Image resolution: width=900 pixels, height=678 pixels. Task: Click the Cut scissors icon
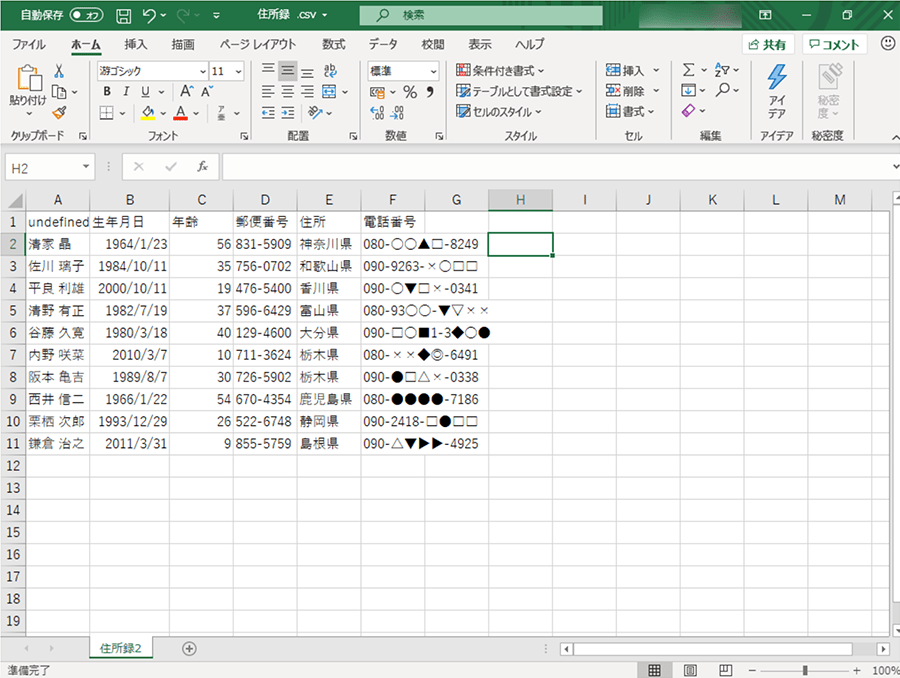(59, 71)
